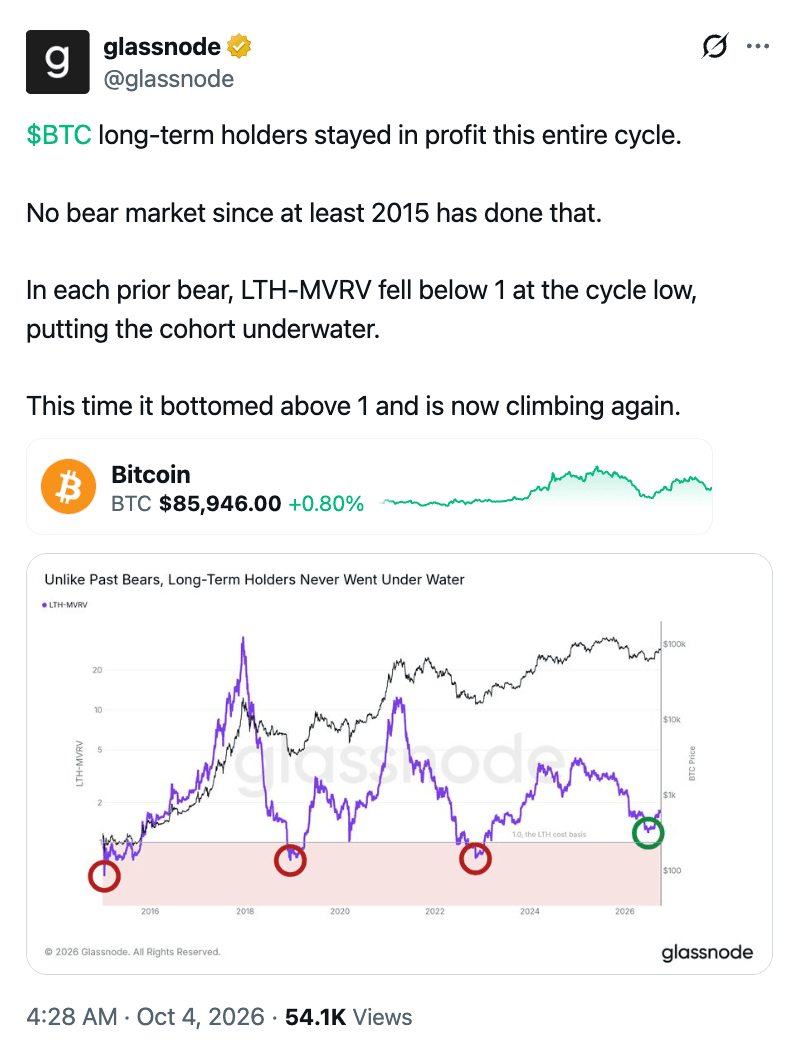798x1056 pixels.
Task: Click the purple LTH-MVRV legend dot
Action: (44, 605)
